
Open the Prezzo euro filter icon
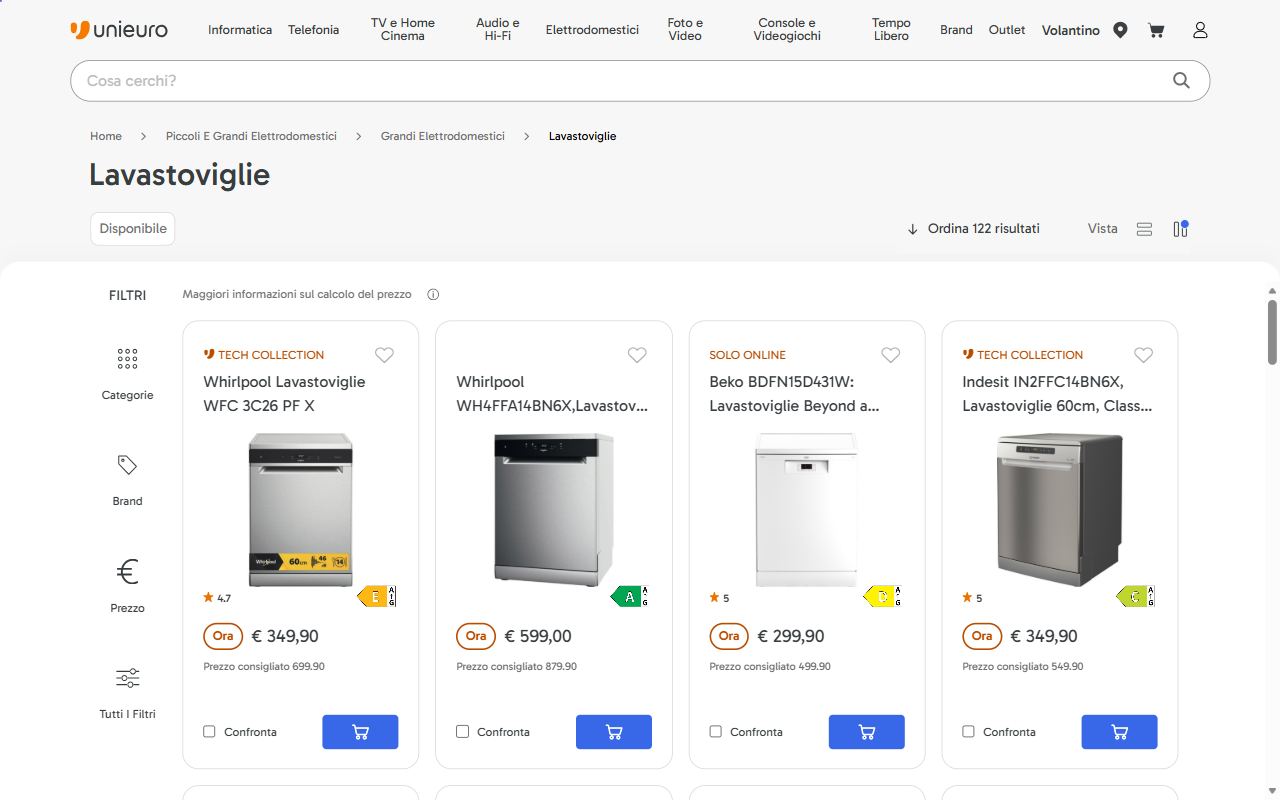click(127, 572)
